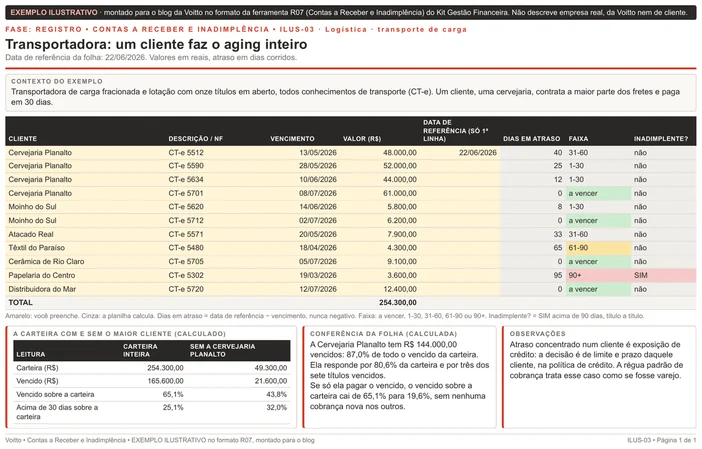
Task: Click the 'CT-e 5705' cell
Action: [186, 261]
